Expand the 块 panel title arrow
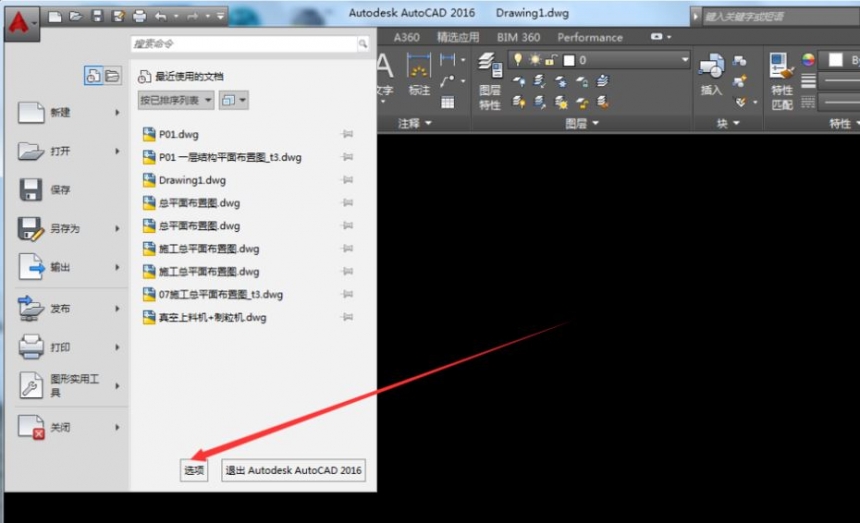Screen dimensions: 860x523 (x=737, y=123)
